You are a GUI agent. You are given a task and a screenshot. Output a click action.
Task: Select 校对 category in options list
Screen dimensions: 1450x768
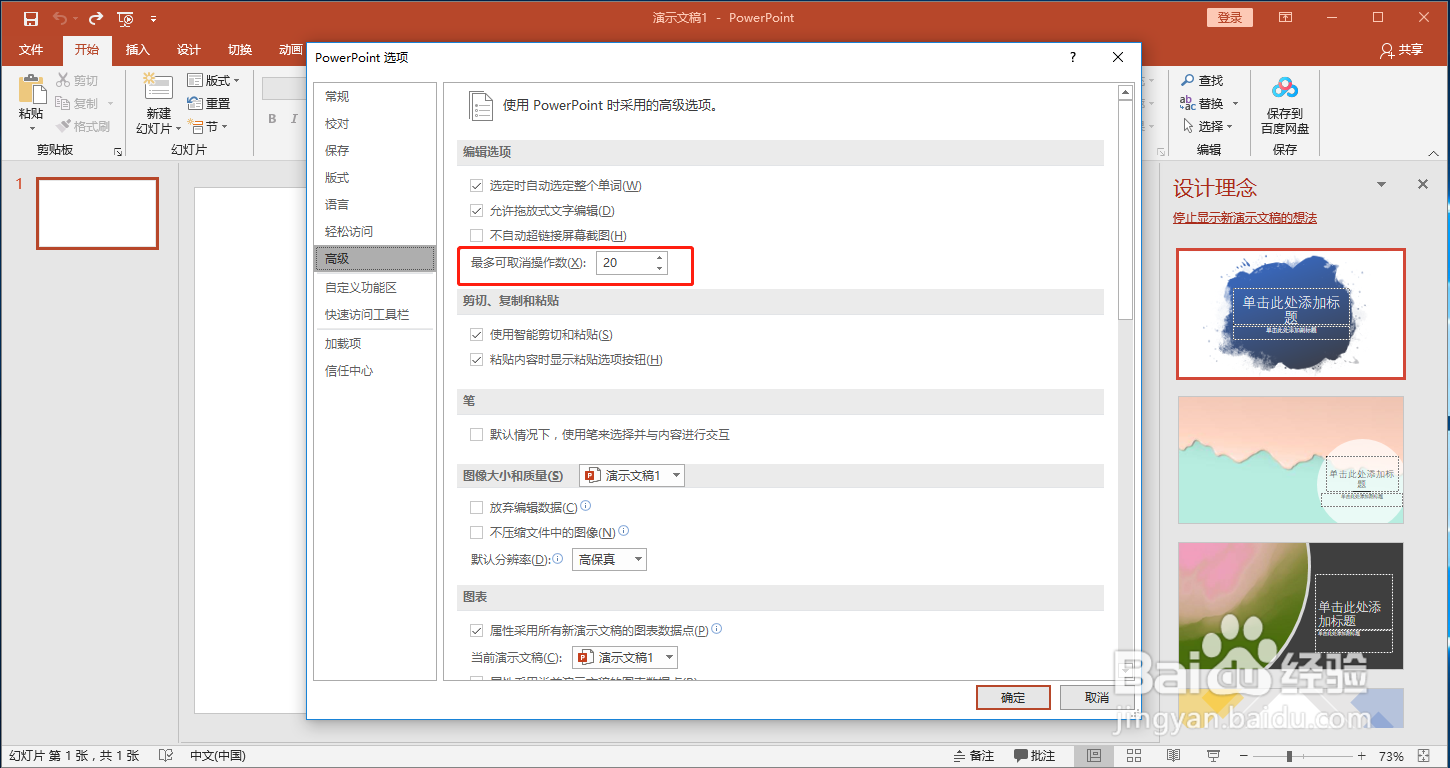375,124
